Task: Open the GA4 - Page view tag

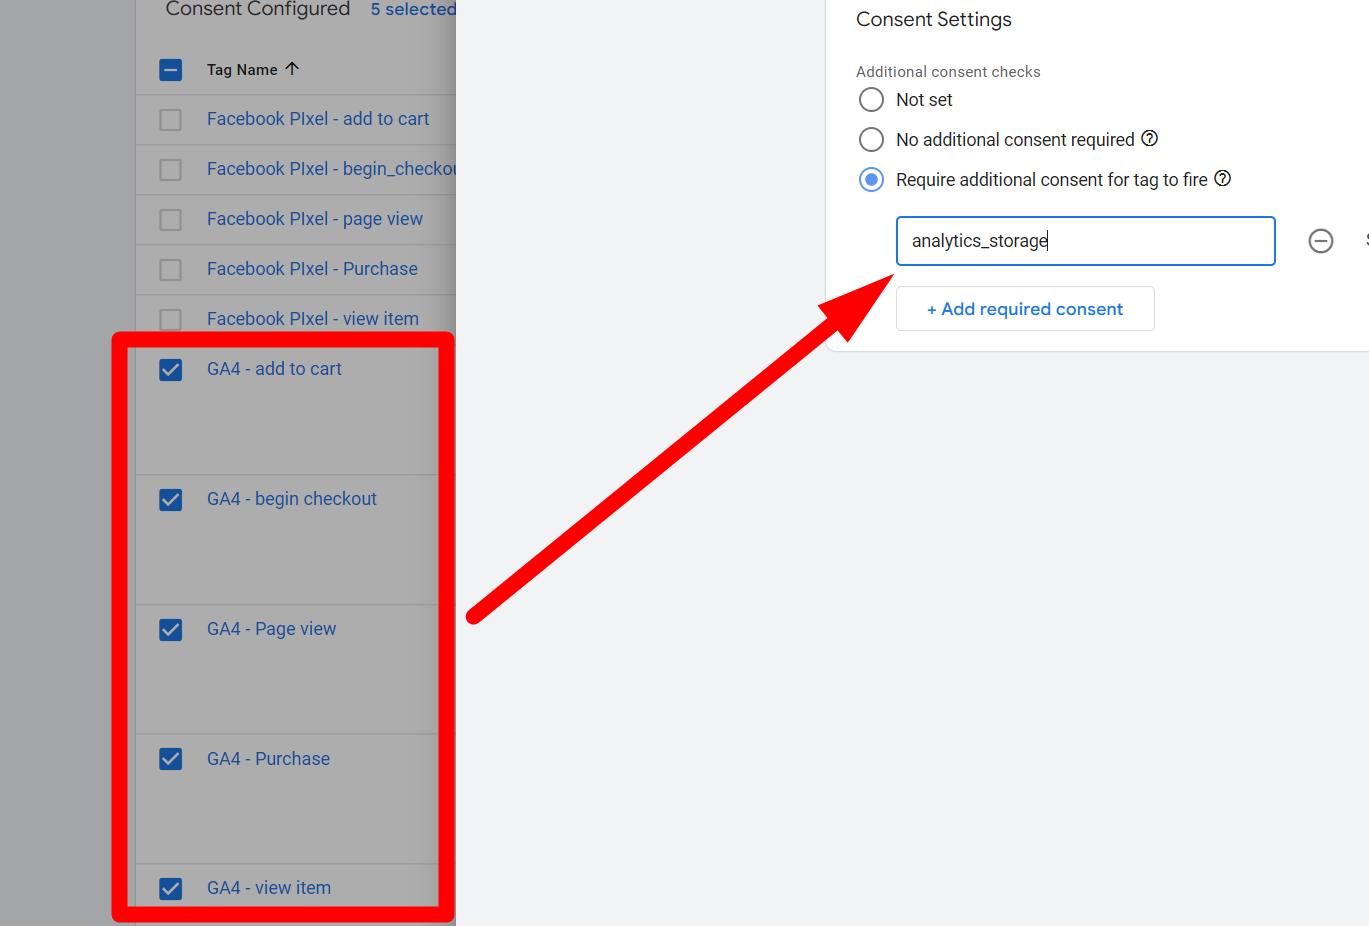Action: pos(271,629)
